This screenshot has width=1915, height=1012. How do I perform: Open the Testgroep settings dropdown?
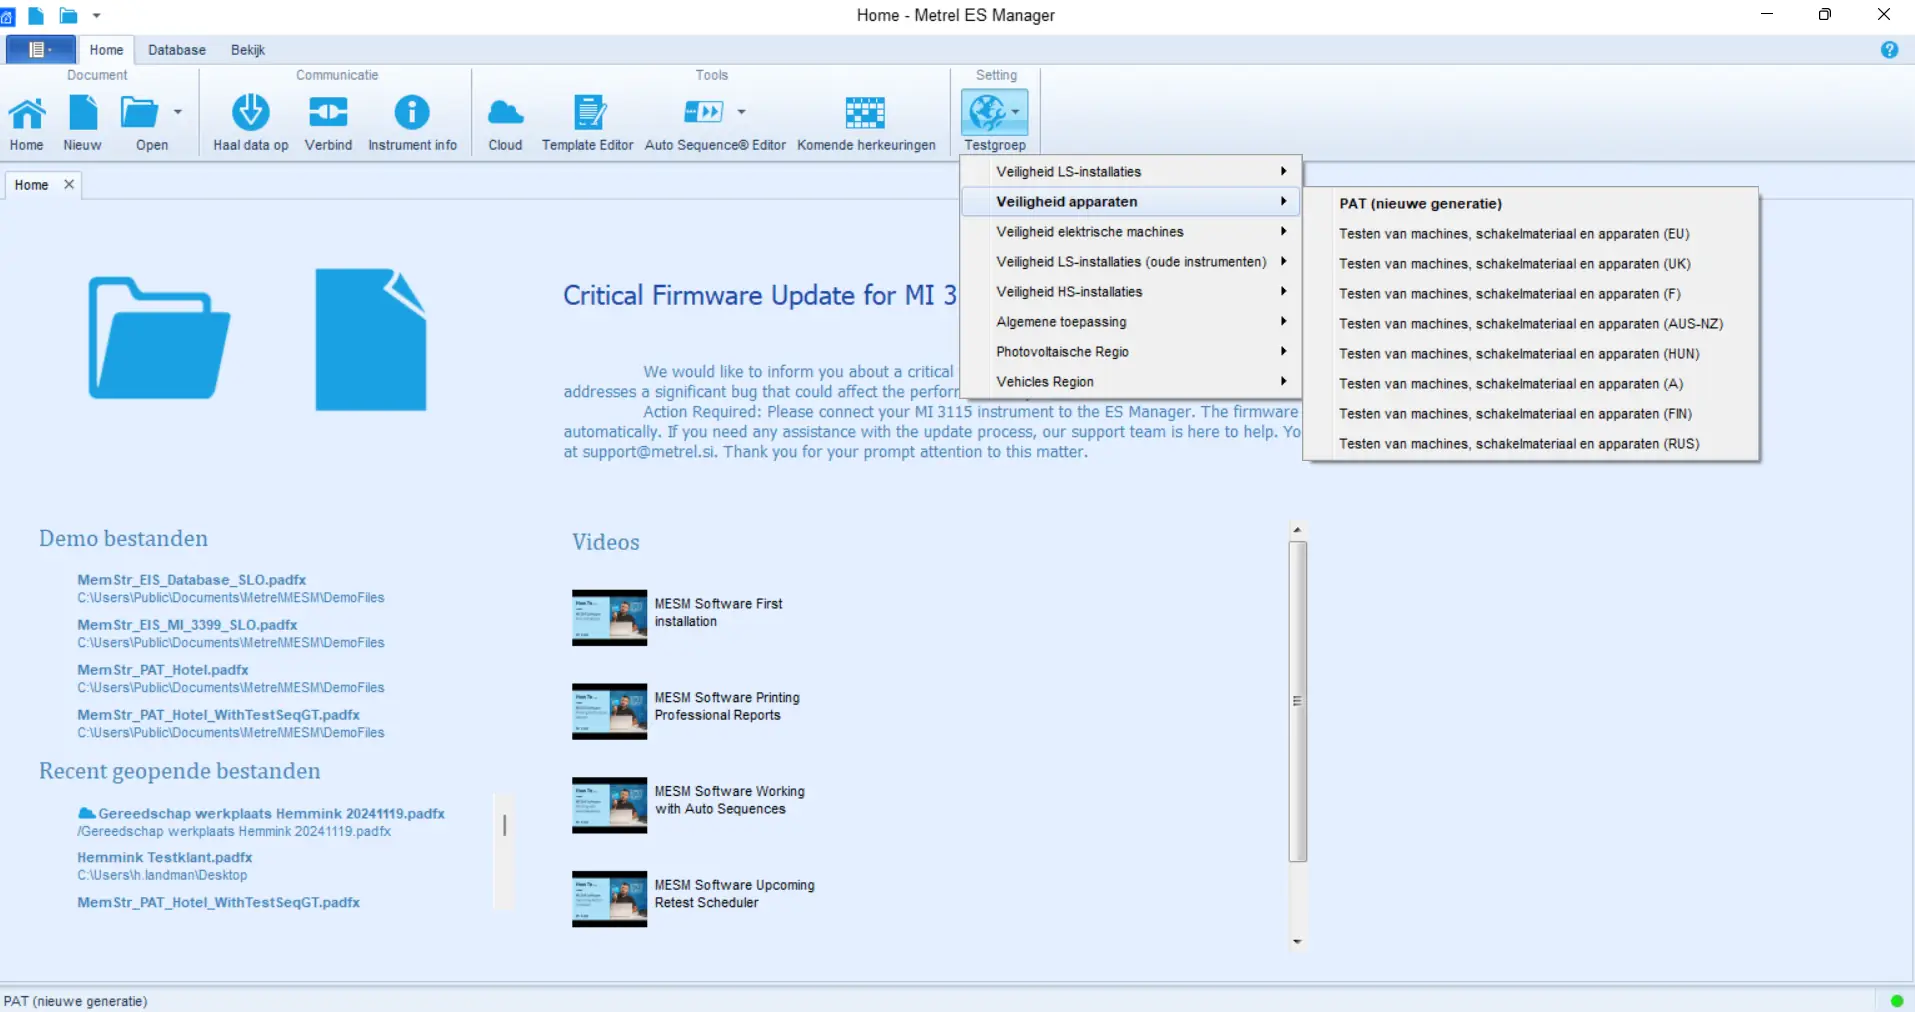click(x=994, y=114)
